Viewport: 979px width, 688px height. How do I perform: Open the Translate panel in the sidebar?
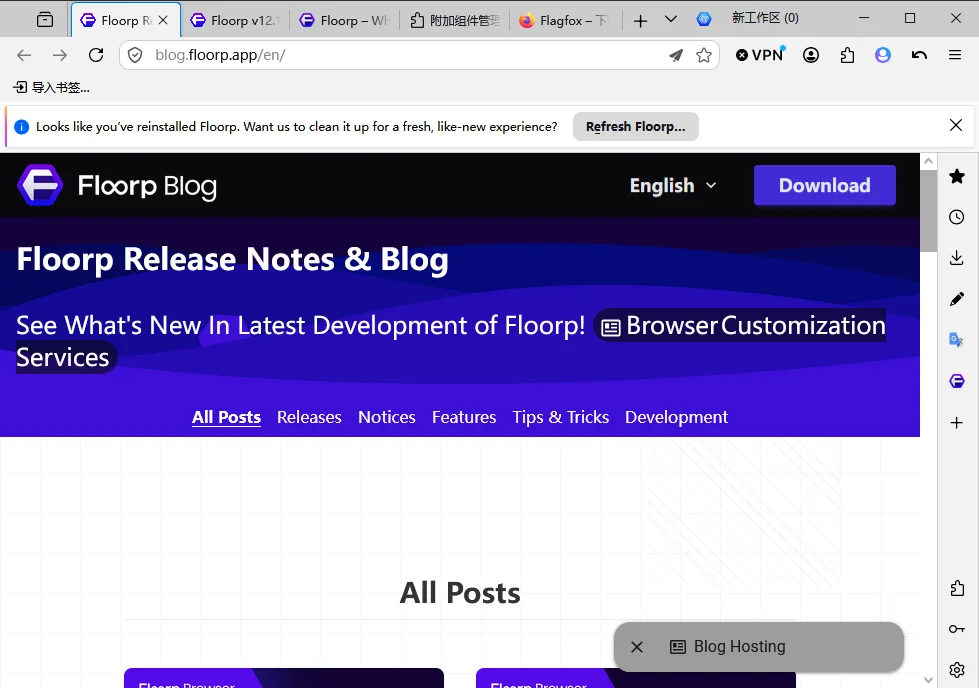pos(957,340)
